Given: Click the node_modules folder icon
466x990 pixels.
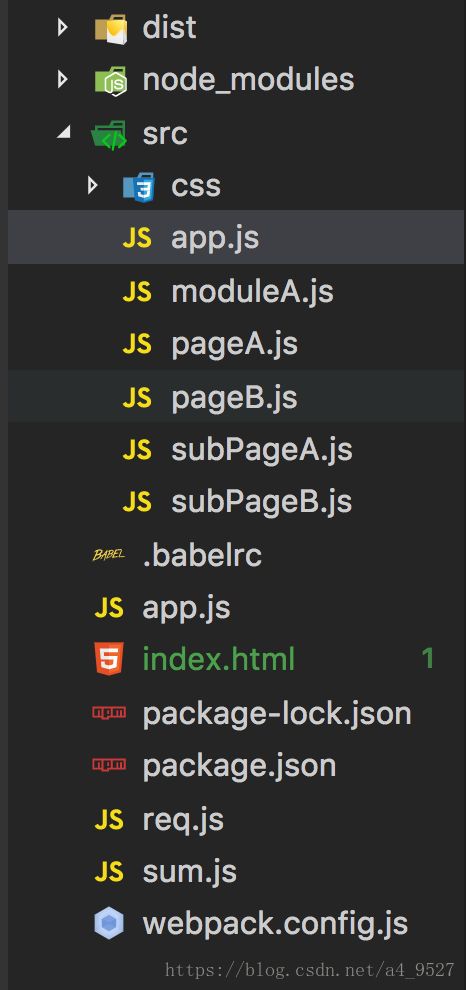Looking at the screenshot, I should coord(111,81).
